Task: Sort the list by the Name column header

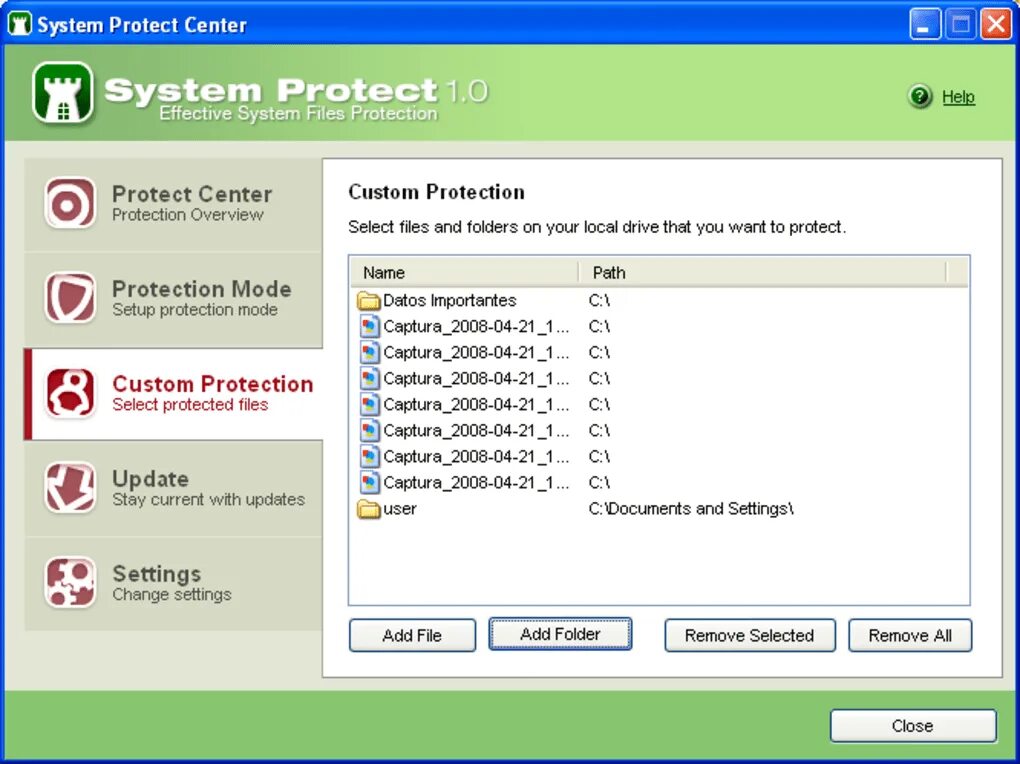Action: (464, 272)
